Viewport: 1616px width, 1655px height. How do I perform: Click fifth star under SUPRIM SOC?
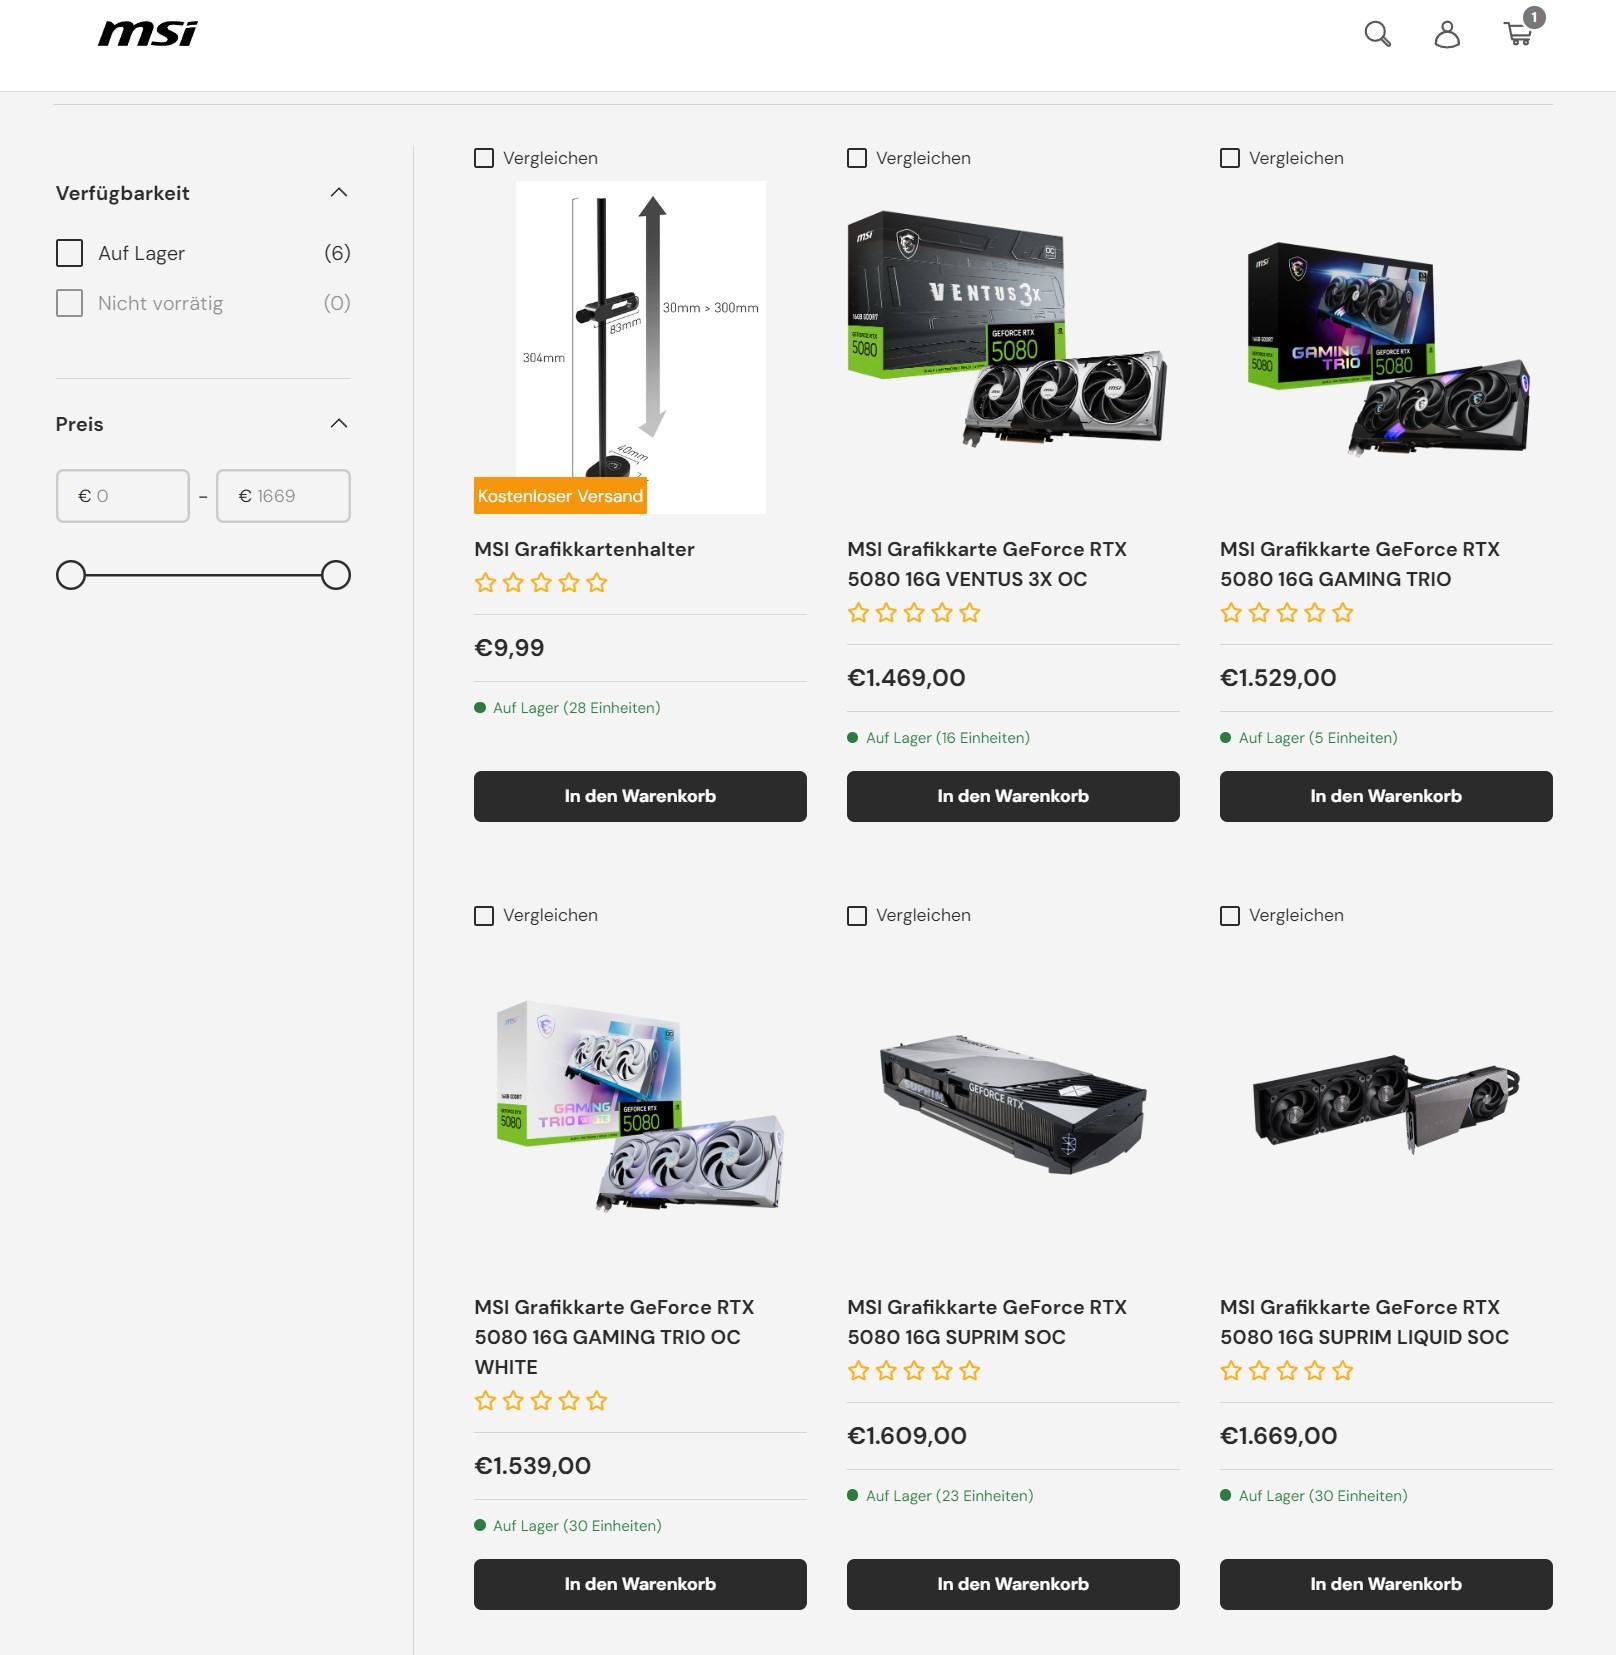tap(970, 1371)
